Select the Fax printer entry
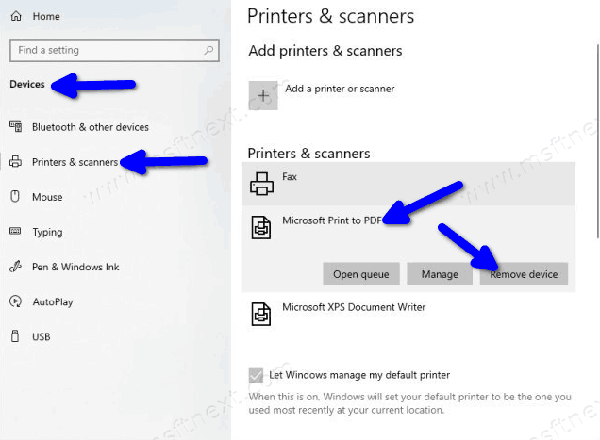This screenshot has width=600, height=440. 408,184
